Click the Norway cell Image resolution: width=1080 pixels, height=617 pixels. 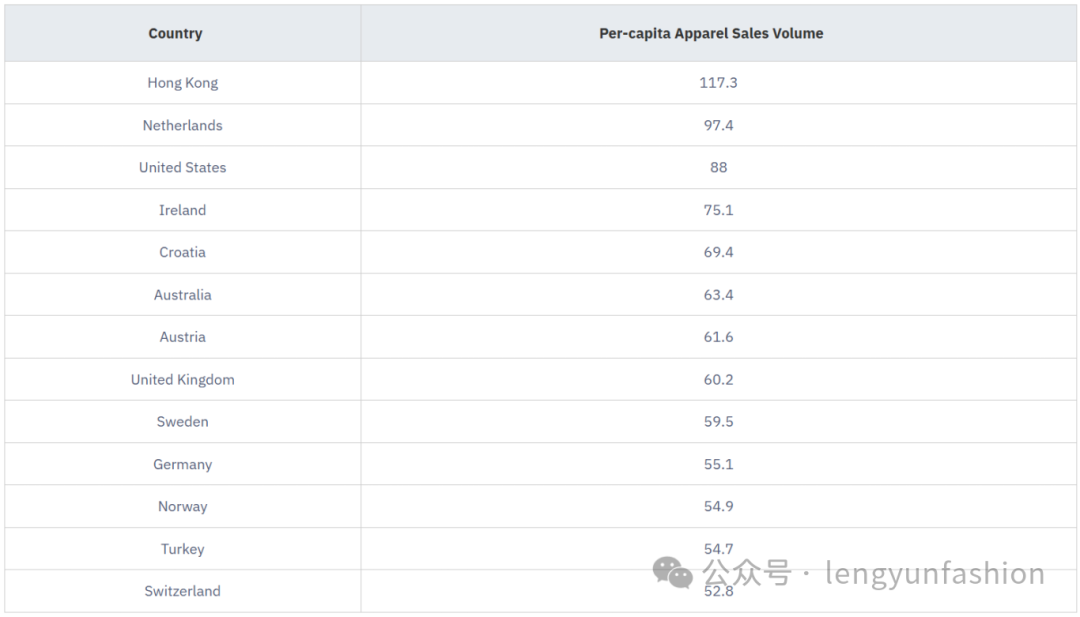(x=183, y=506)
